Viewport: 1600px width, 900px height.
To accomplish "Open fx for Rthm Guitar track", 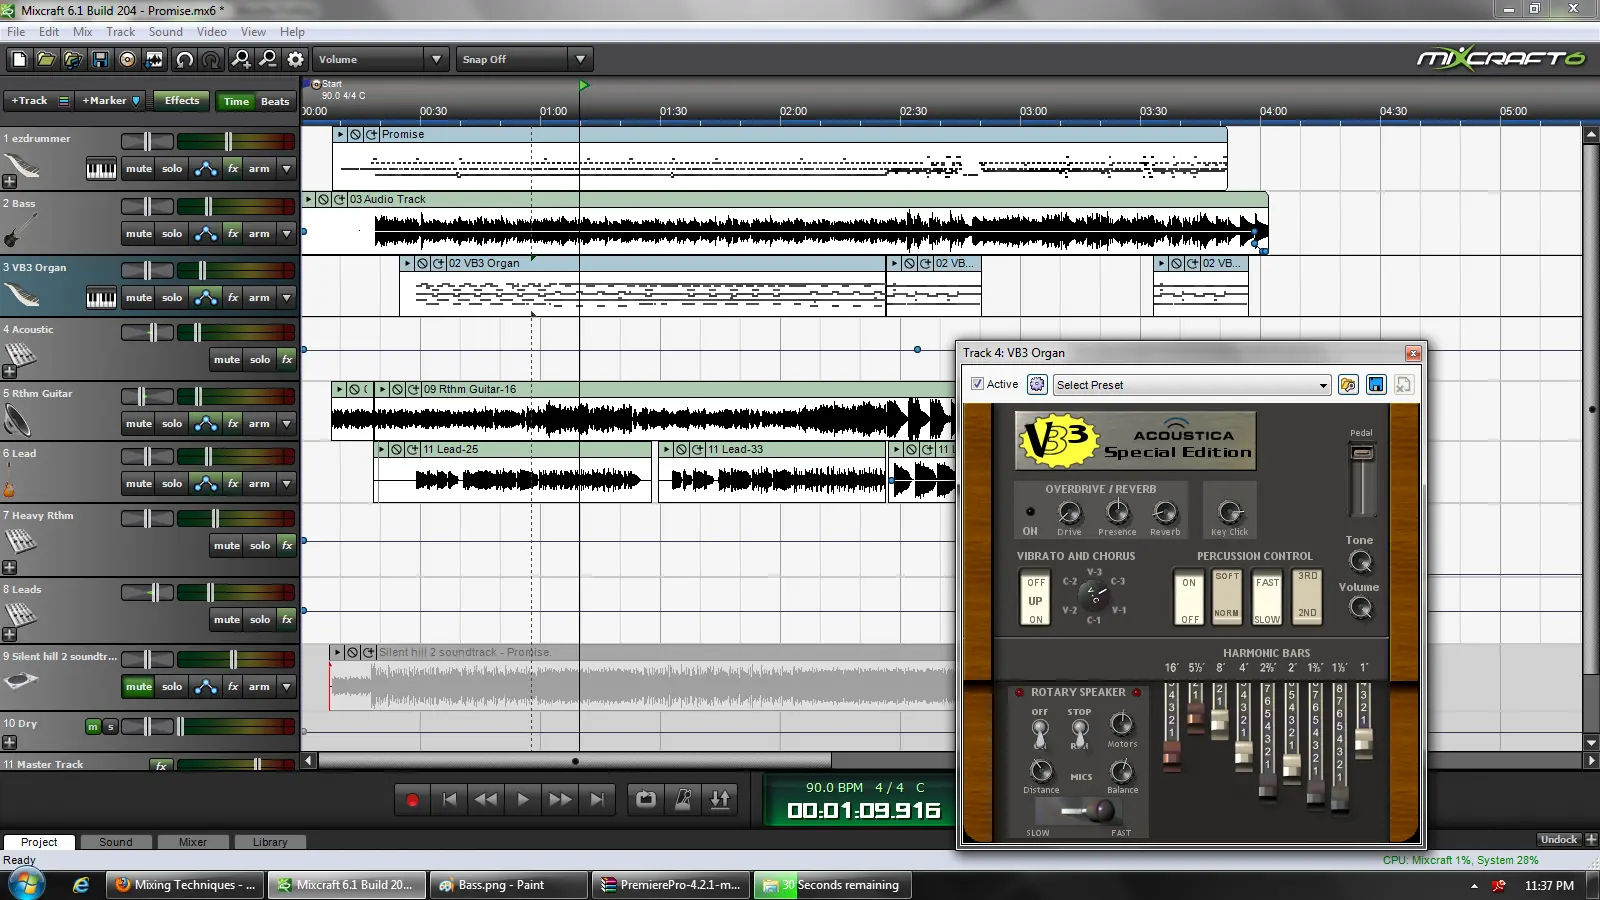I will pos(233,424).
